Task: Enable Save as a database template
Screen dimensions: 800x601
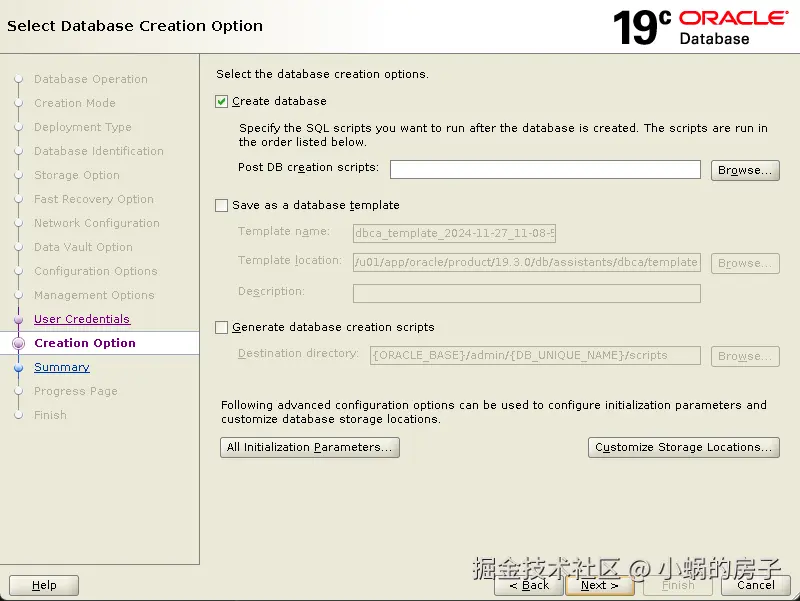Action: (221, 206)
